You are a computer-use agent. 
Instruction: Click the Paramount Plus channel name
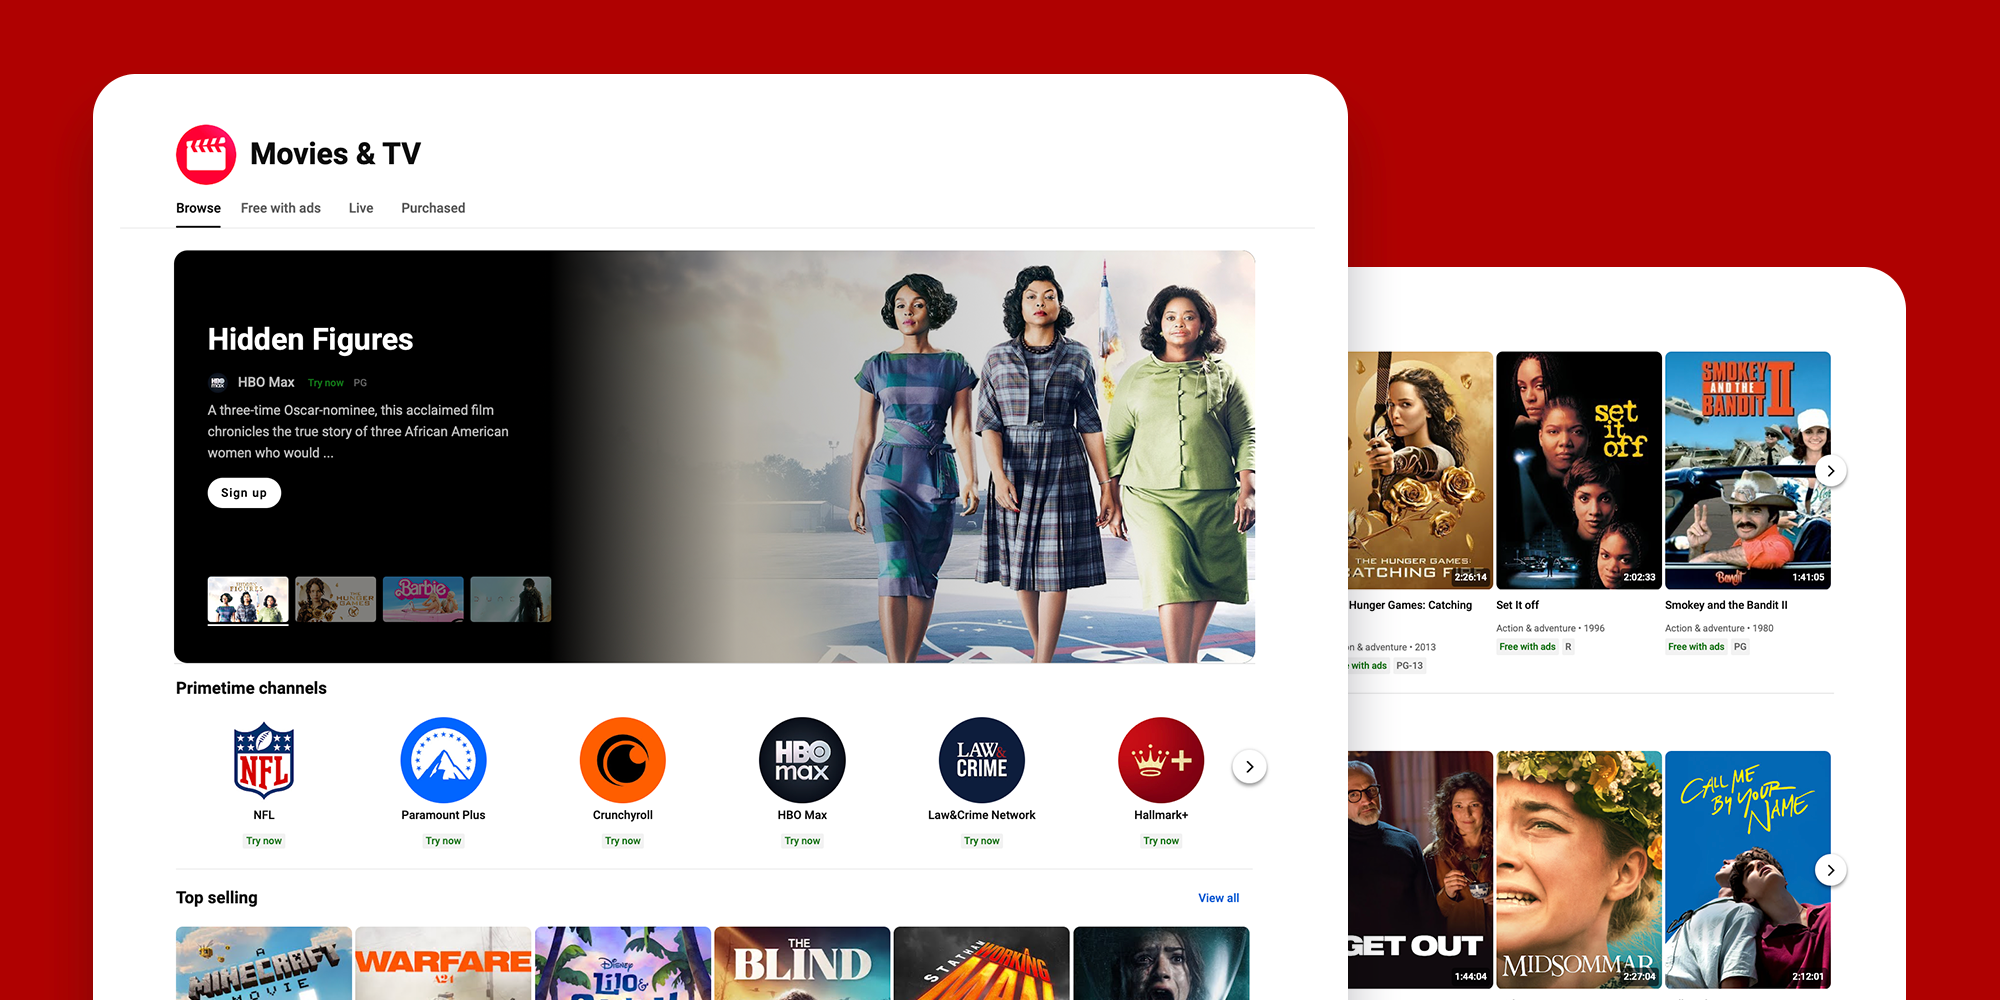tap(443, 815)
